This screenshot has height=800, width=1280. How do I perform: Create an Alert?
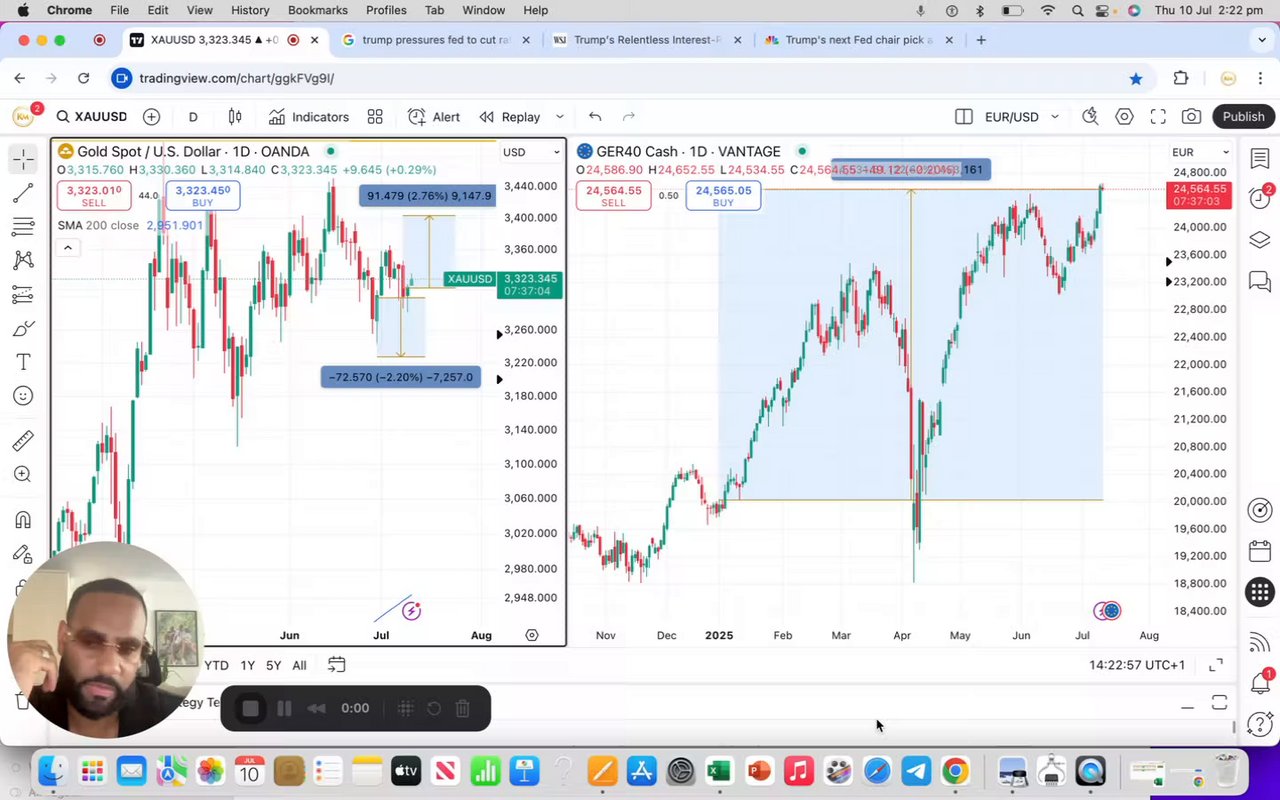coord(434,117)
